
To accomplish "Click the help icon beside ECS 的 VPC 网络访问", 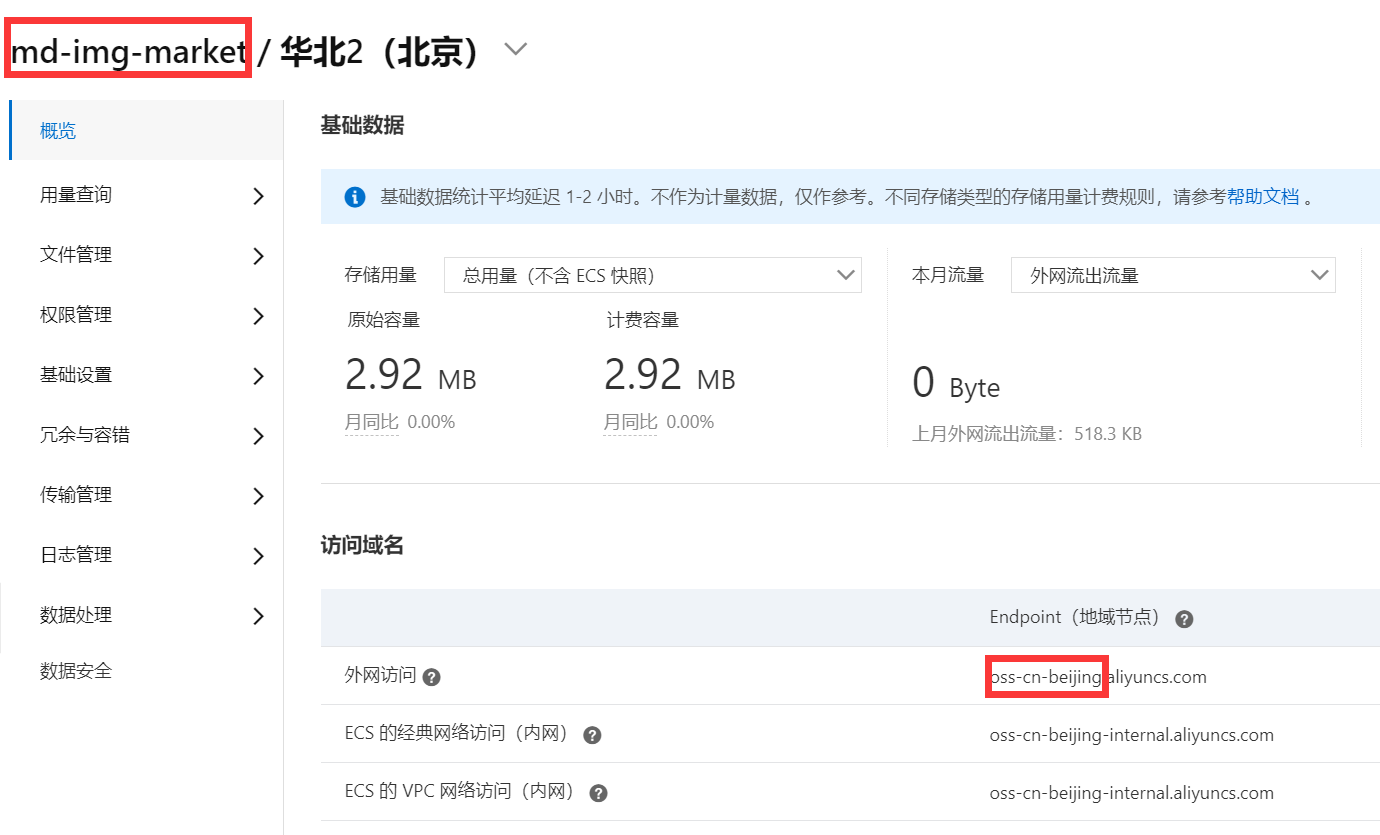I will point(598,794).
